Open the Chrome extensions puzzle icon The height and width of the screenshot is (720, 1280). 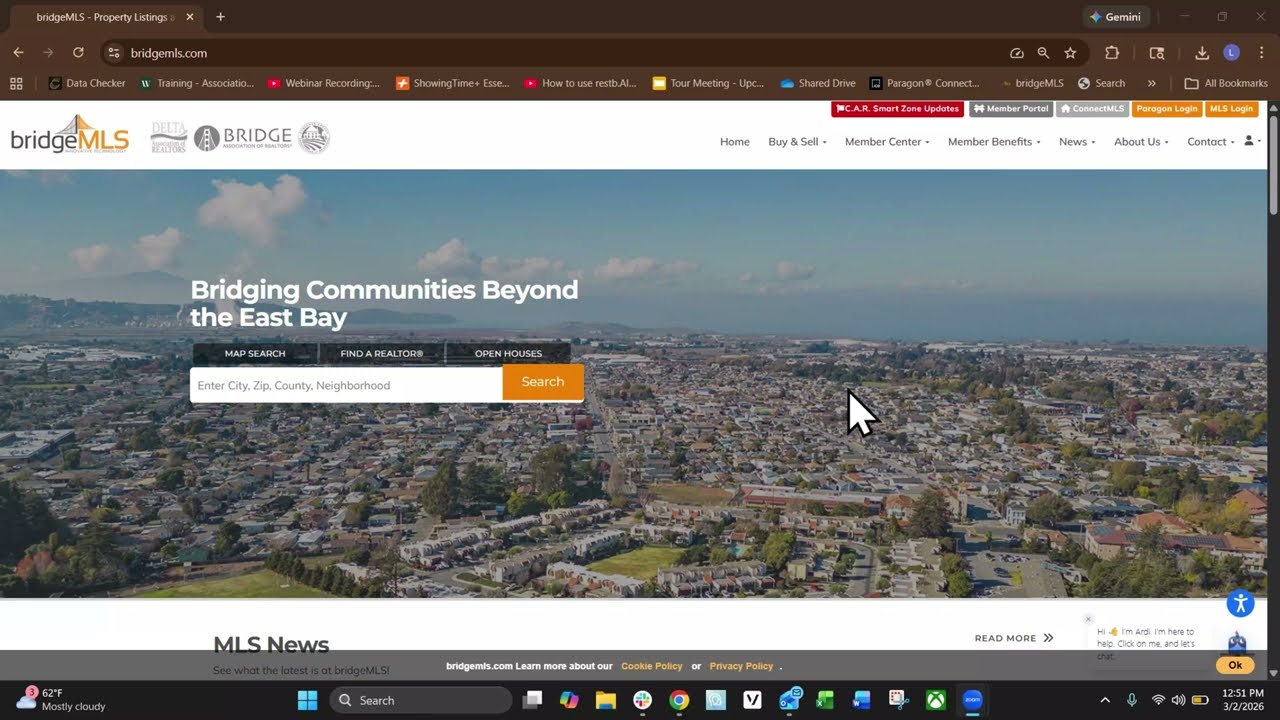coord(1112,53)
